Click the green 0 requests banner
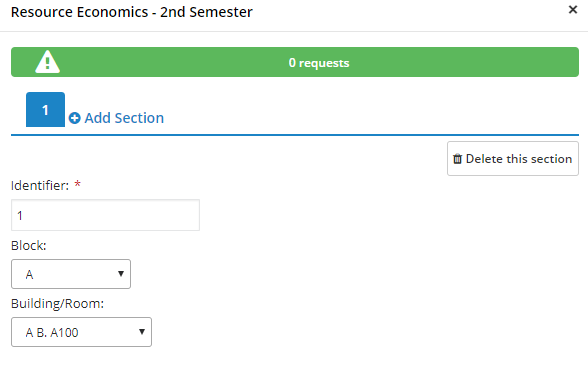Screen dimensions: 588x365 coord(295,62)
